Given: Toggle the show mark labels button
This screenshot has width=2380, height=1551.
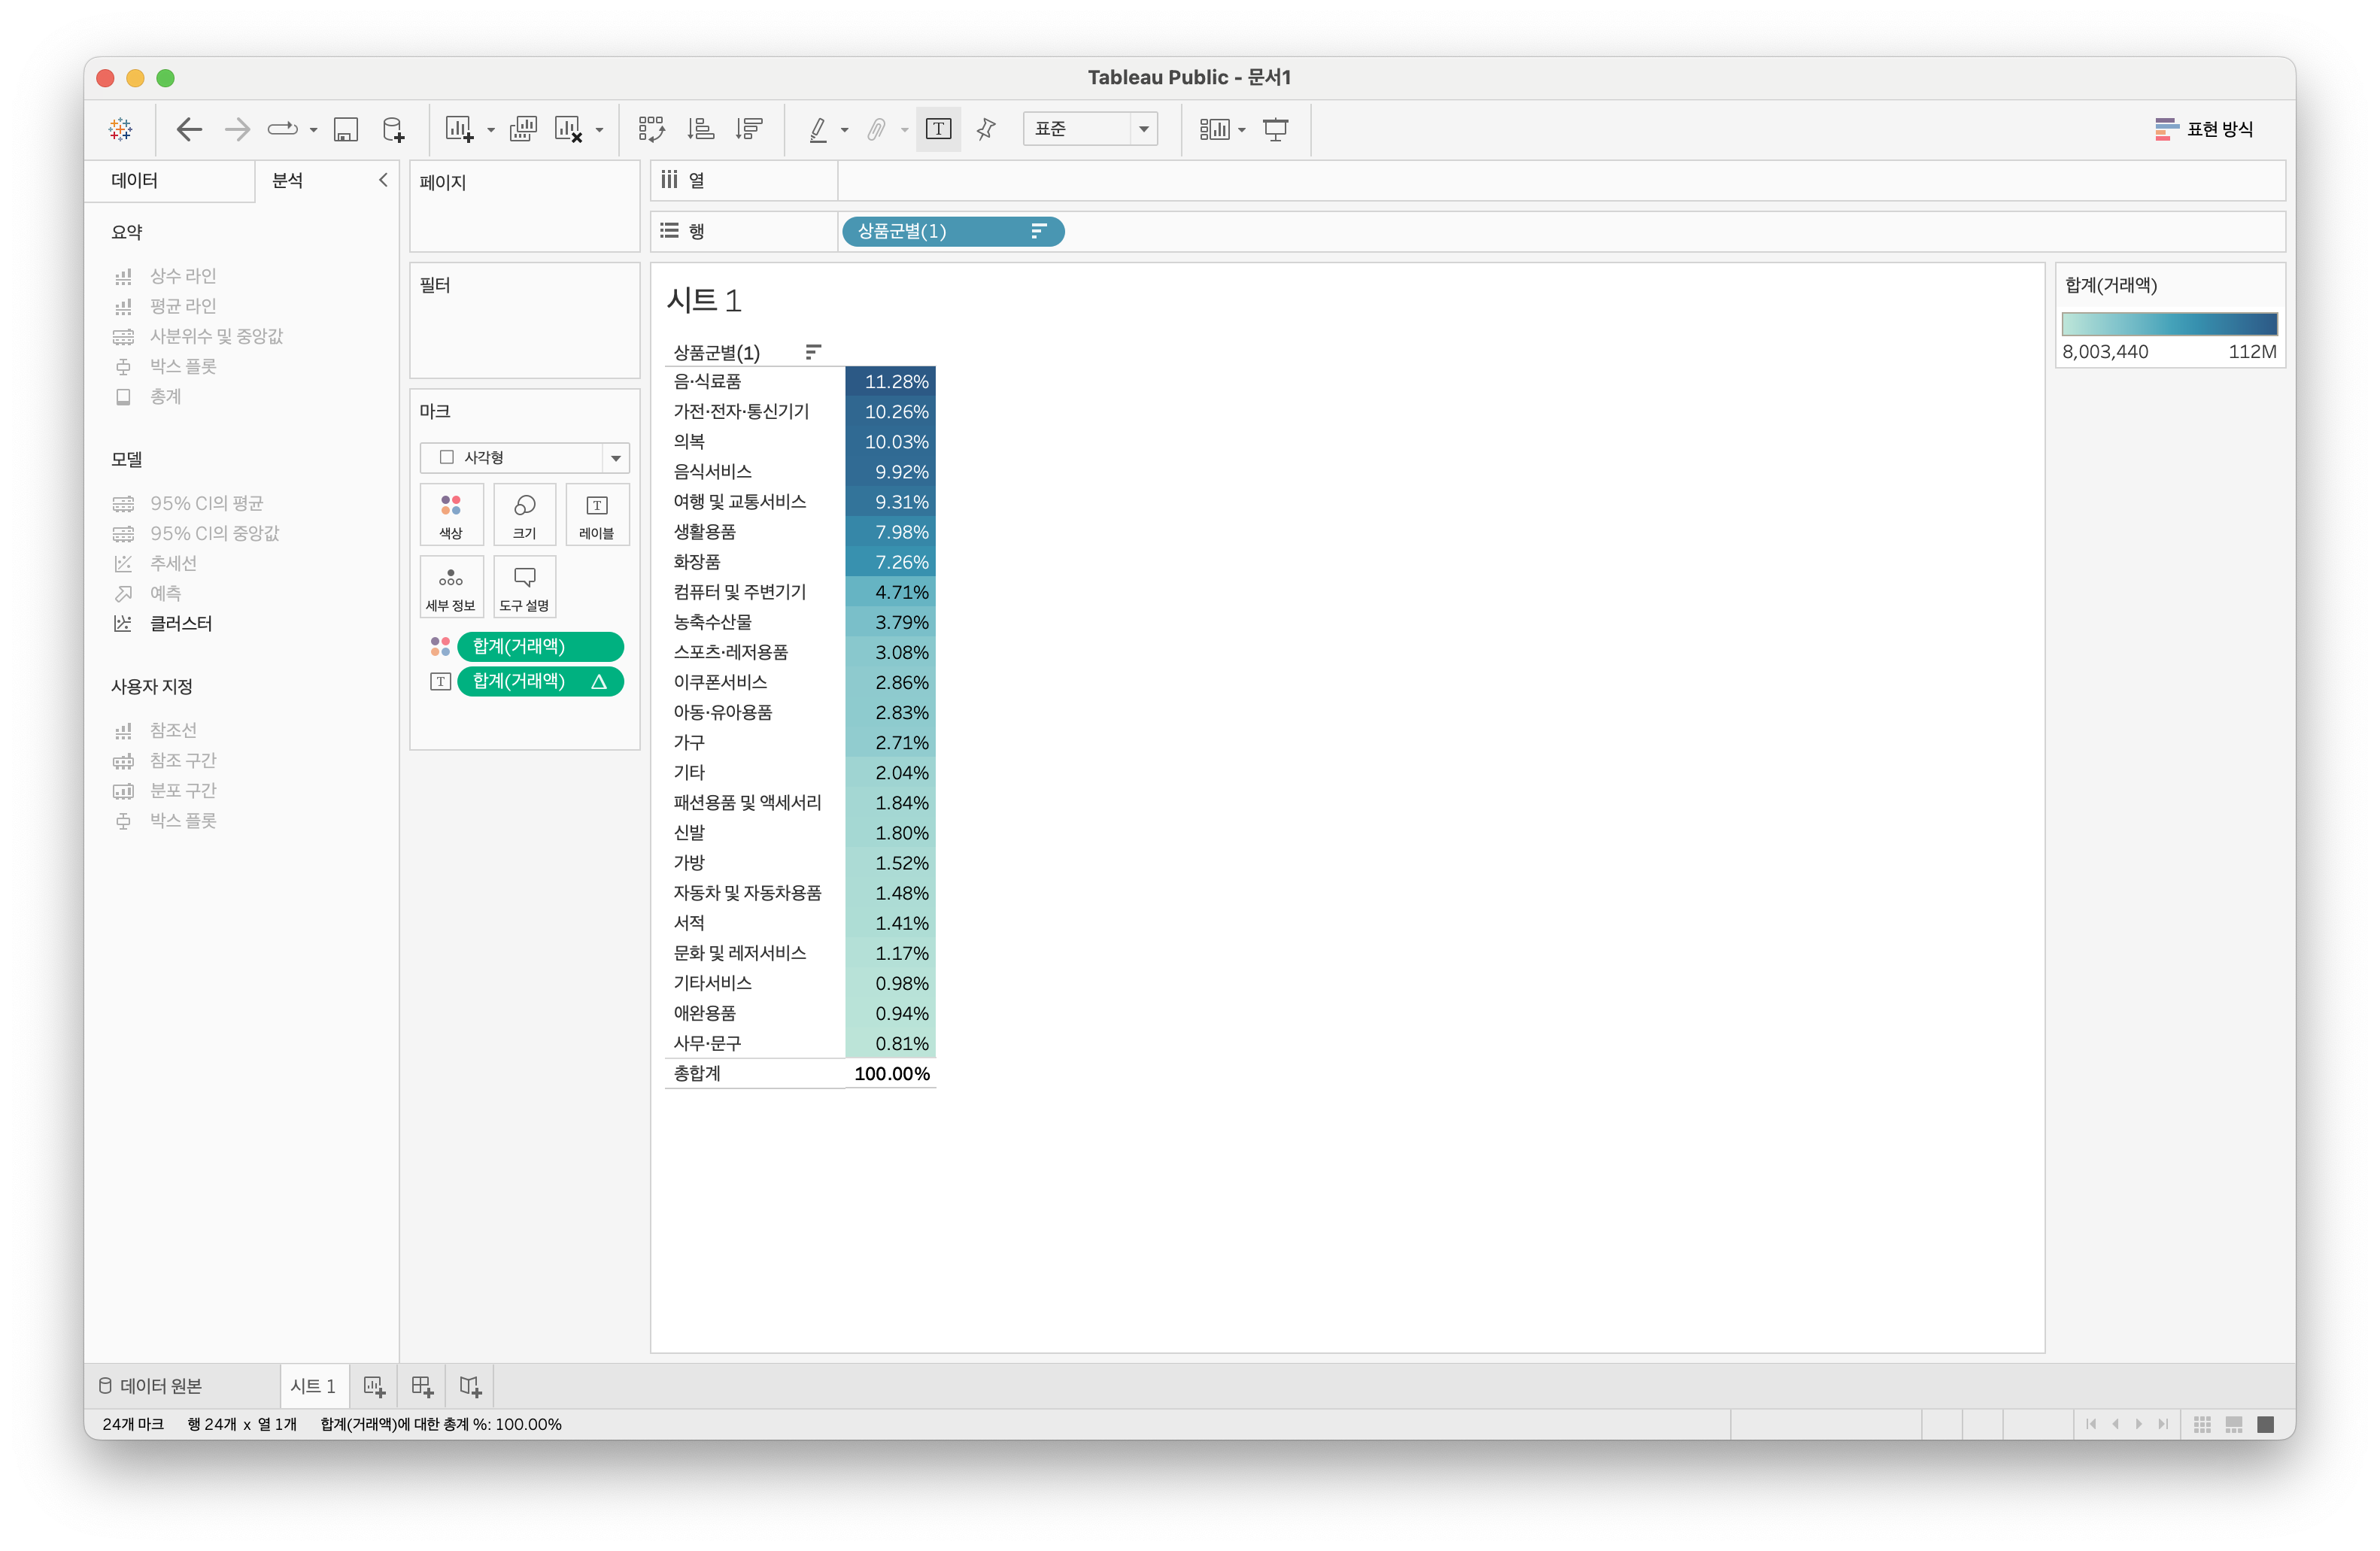Looking at the screenshot, I should coord(938,129).
